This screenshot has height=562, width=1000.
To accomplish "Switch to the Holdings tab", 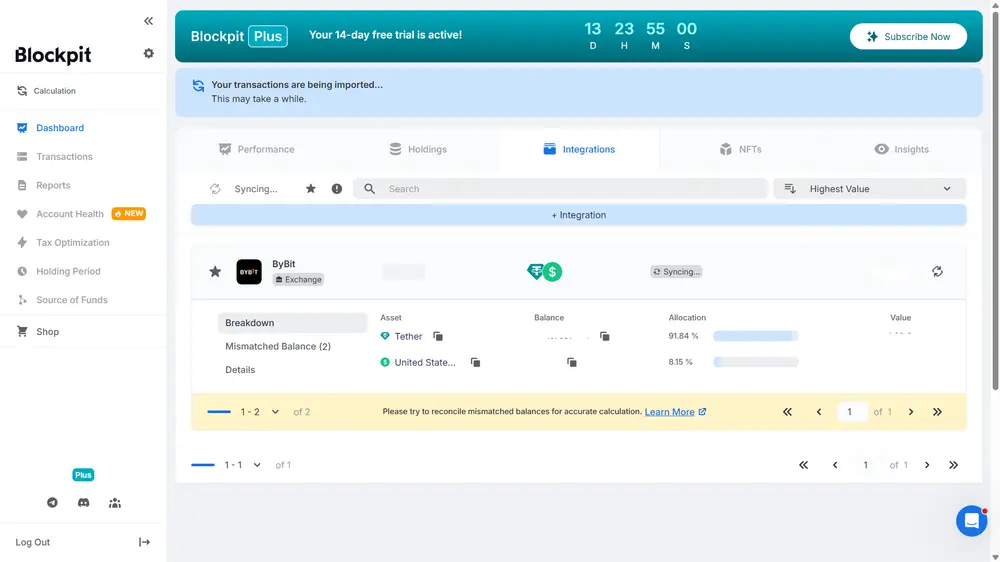I will tap(418, 149).
